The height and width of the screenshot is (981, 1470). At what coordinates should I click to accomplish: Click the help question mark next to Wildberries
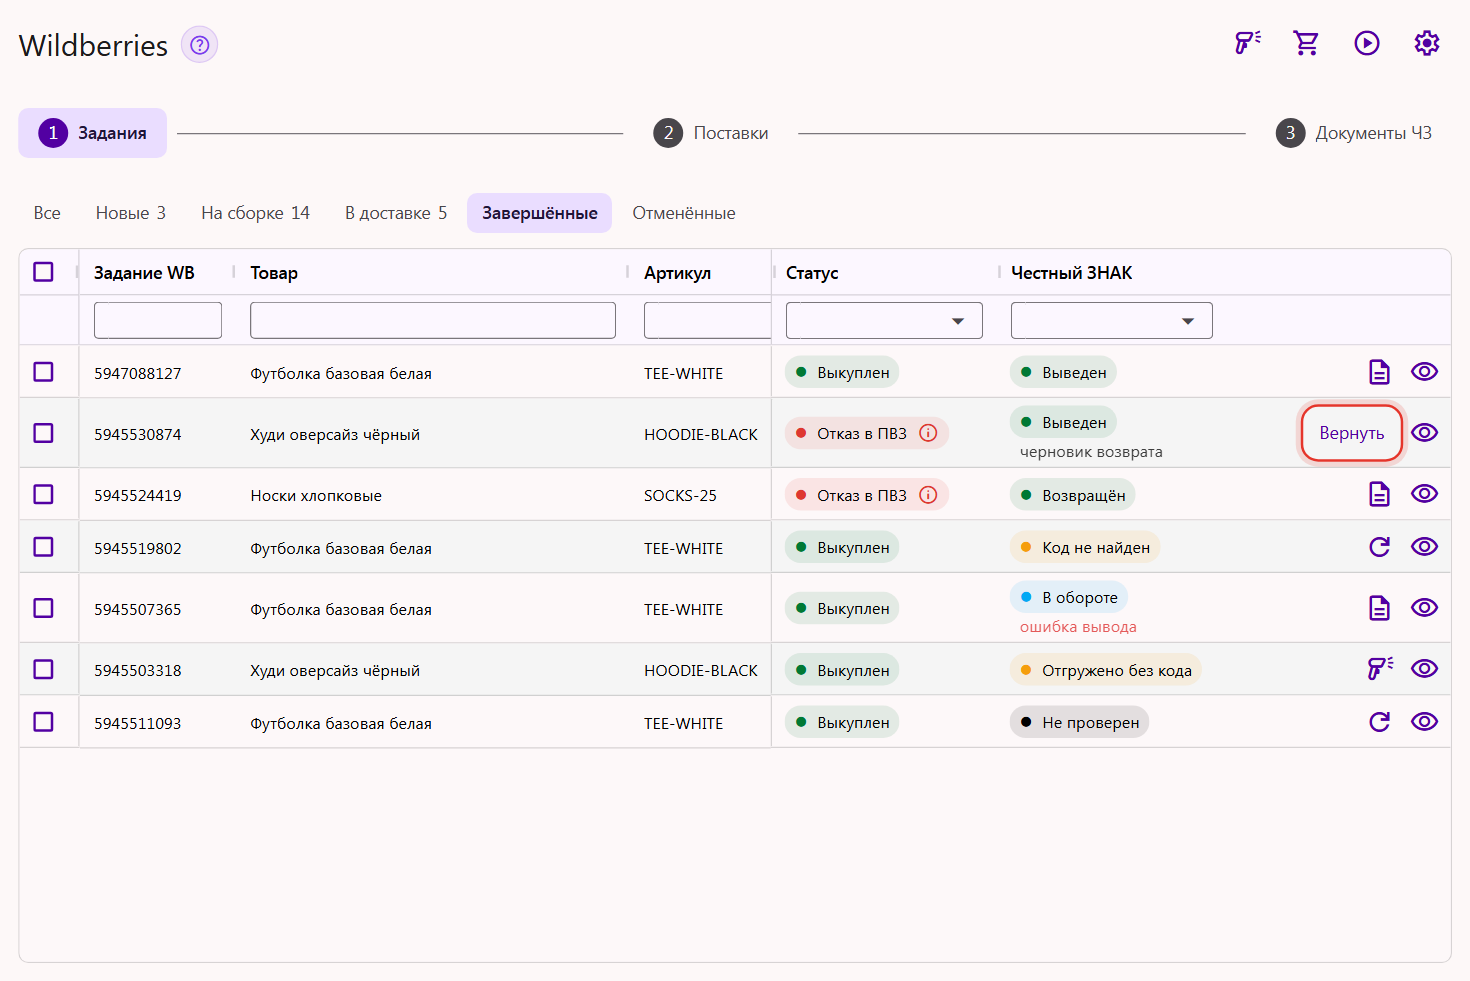tap(200, 45)
